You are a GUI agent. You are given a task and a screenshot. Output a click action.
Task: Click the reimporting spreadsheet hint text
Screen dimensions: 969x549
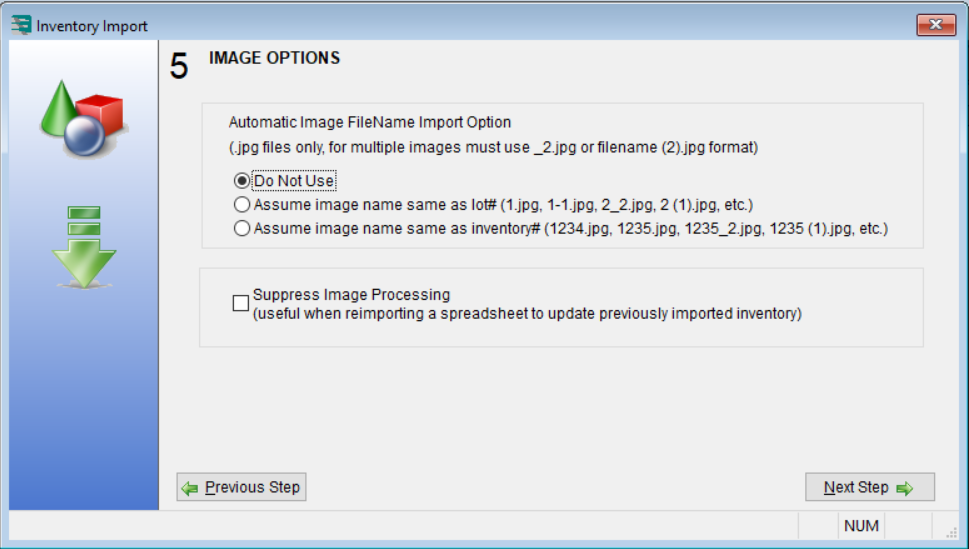click(x=527, y=314)
